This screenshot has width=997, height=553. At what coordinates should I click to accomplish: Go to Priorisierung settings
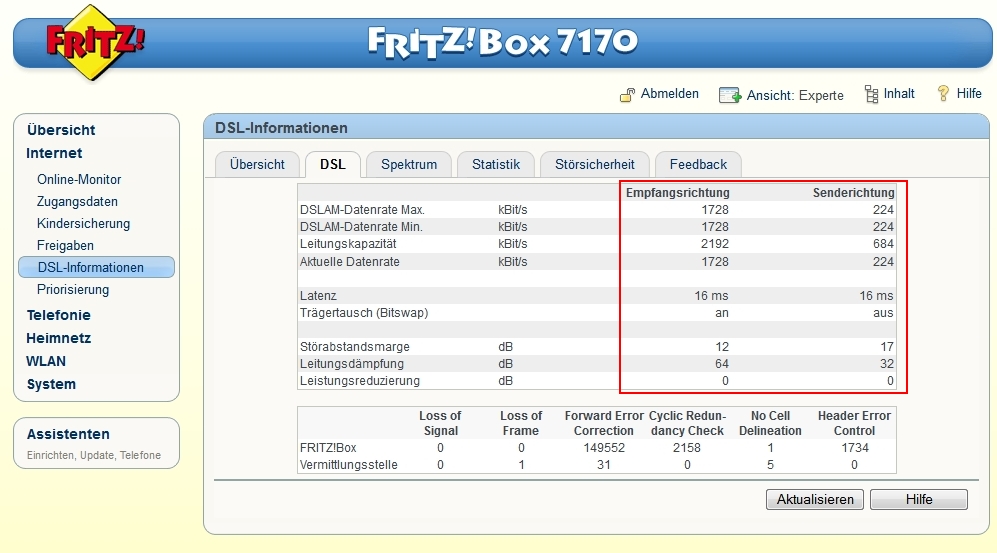click(x=73, y=290)
